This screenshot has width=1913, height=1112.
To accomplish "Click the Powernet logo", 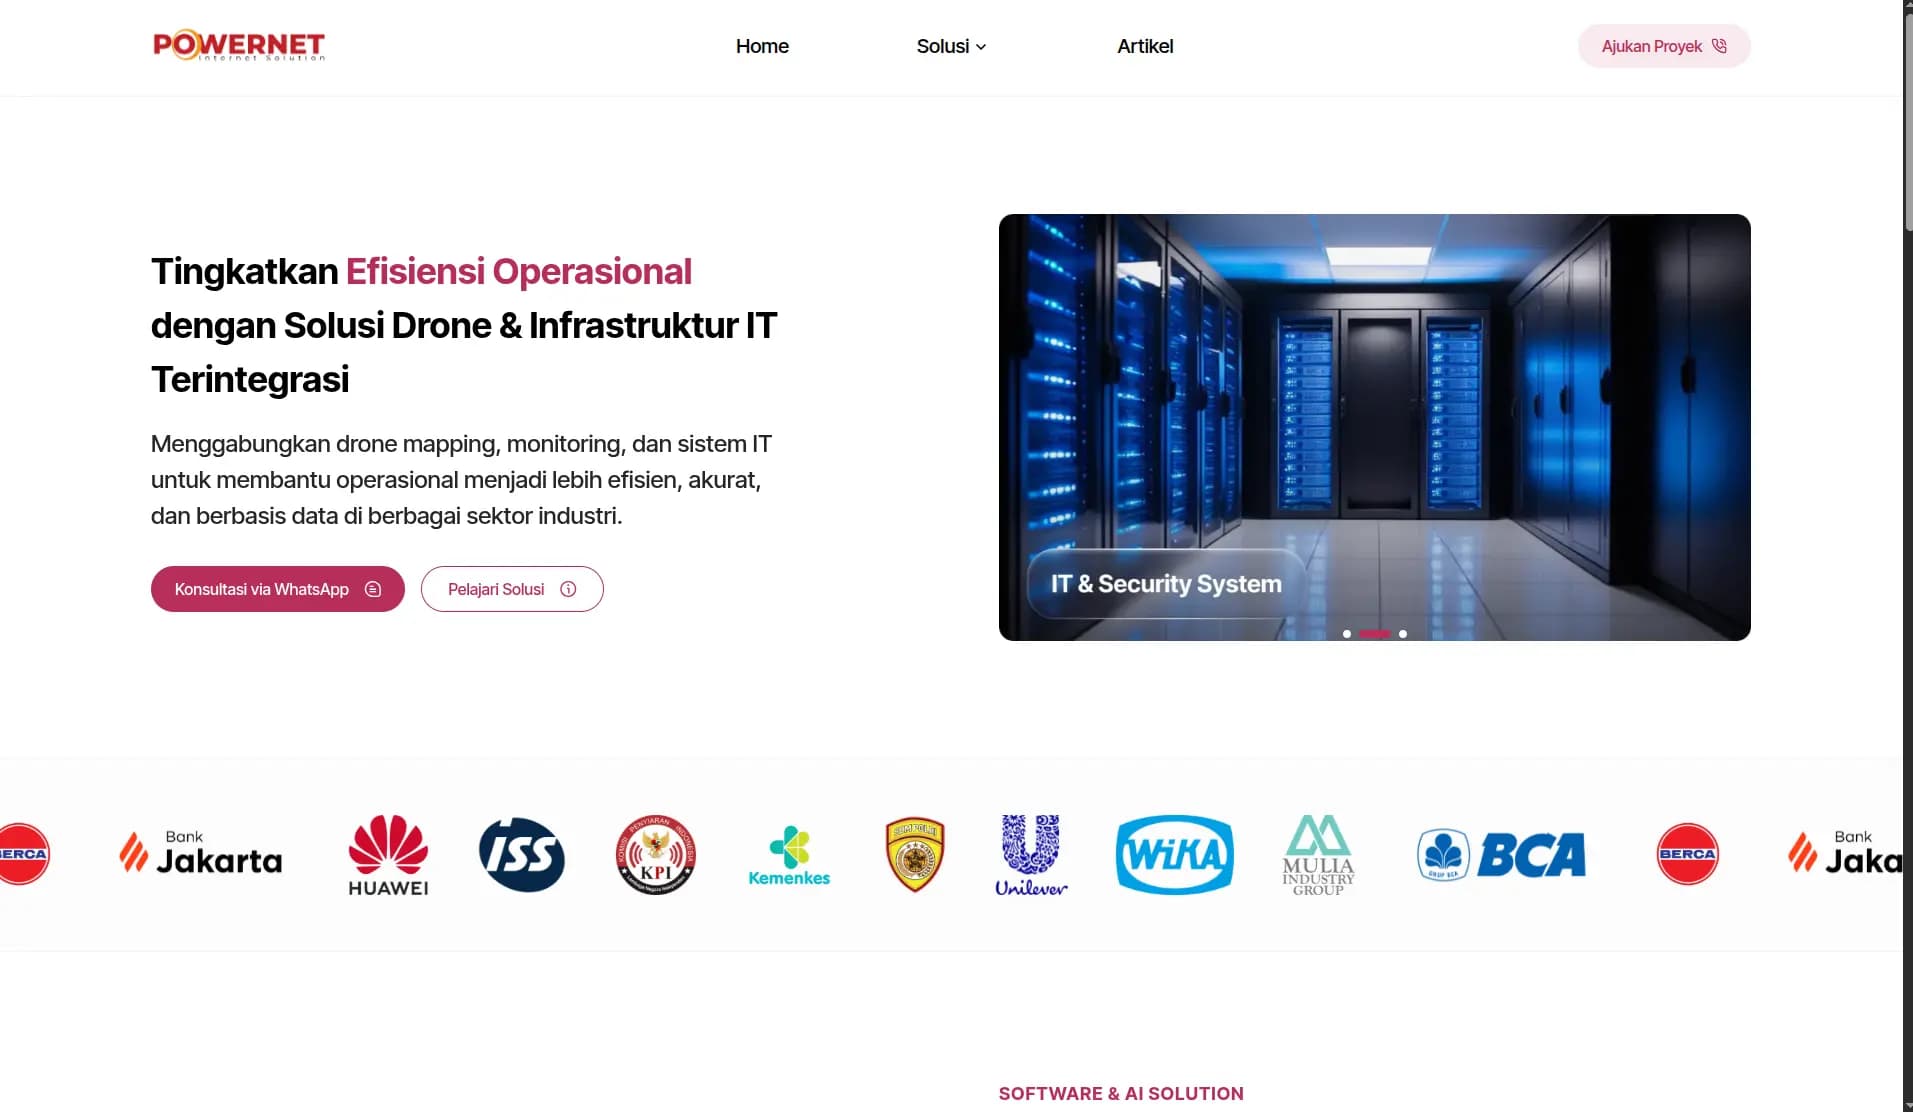I will pos(239,46).
